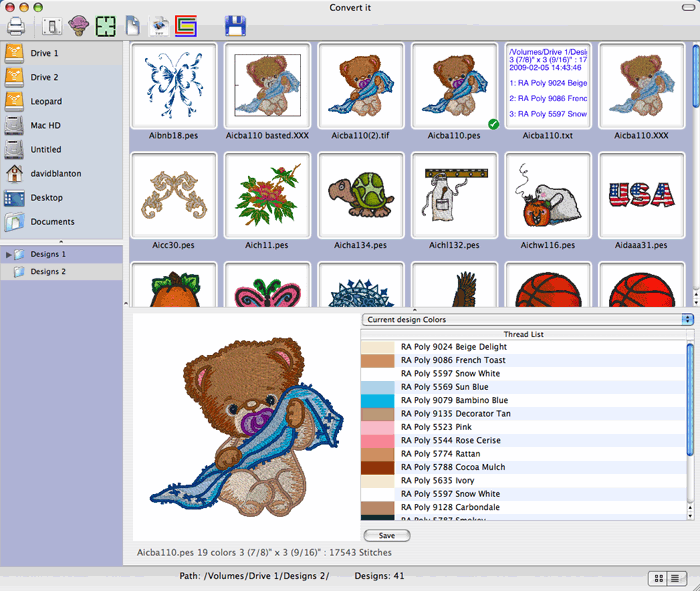This screenshot has width=700, height=591.
Task: Click the Save button under thread list
Action: pos(387,536)
